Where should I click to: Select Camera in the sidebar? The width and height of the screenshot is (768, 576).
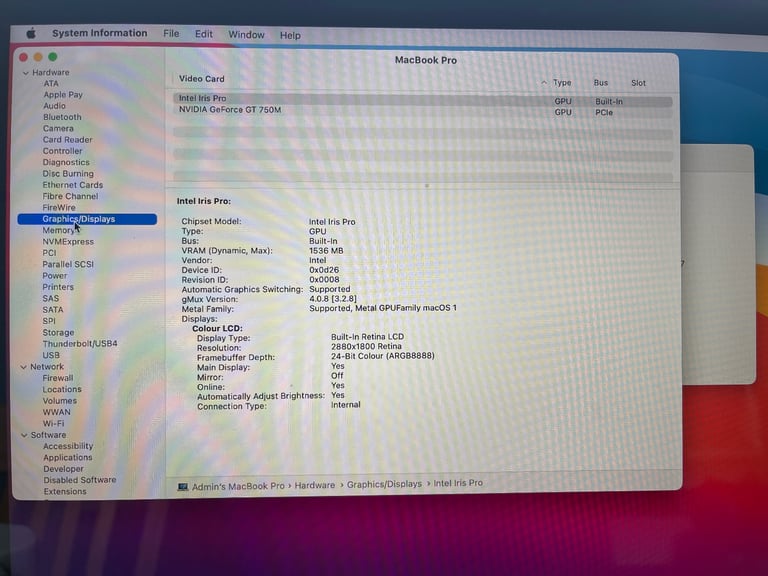point(58,129)
